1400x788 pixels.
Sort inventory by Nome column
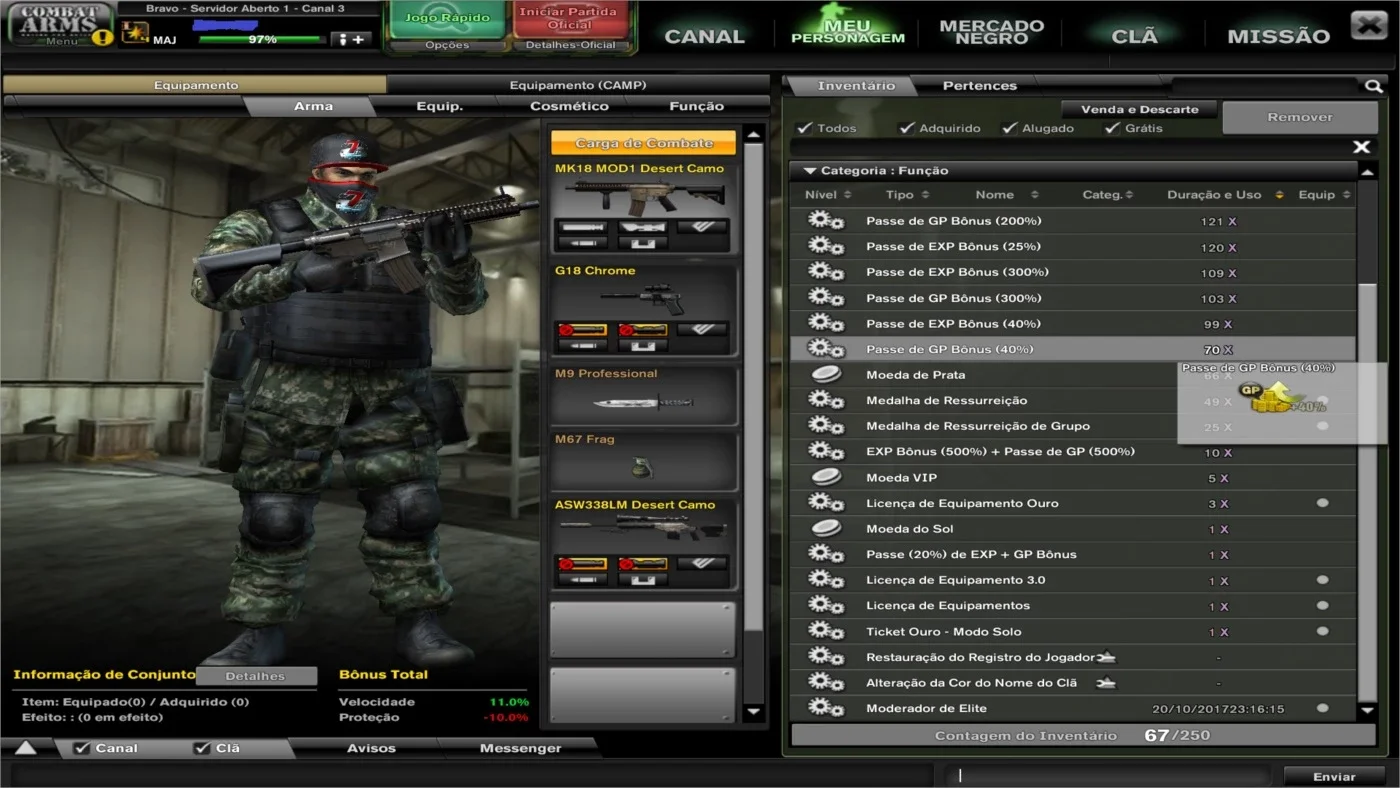(1007, 195)
